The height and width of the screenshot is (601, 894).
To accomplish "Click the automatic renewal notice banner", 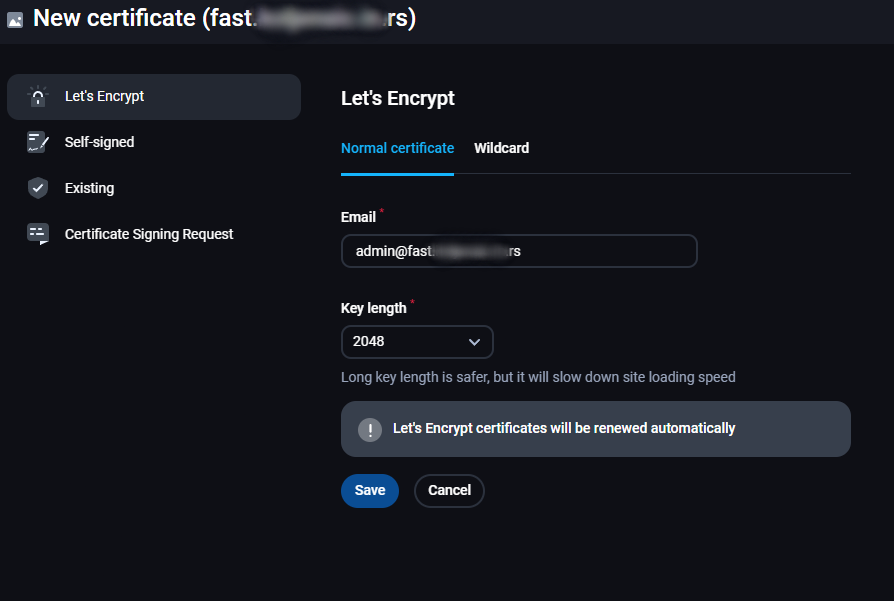I will (x=595, y=429).
